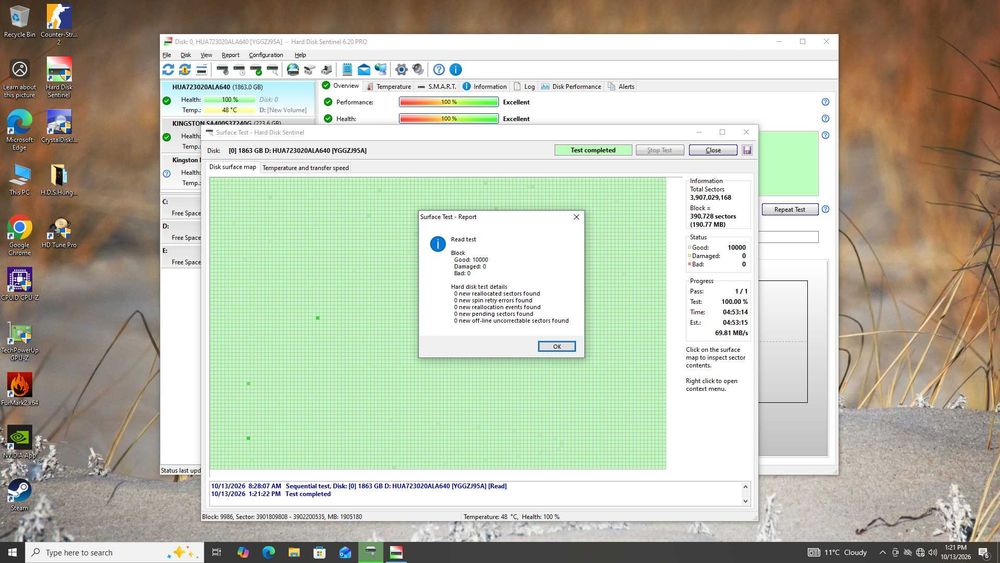Click Repeat Test button in main window

click(790, 209)
